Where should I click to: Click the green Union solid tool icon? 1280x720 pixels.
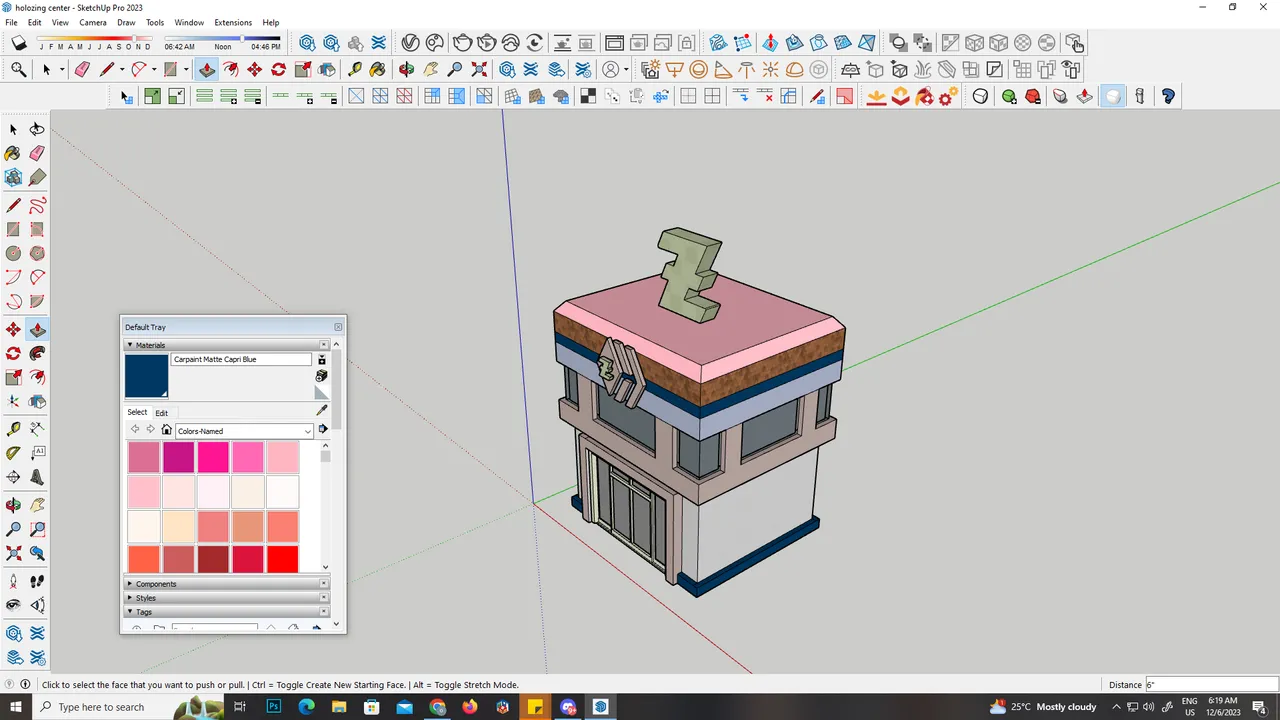point(1009,96)
